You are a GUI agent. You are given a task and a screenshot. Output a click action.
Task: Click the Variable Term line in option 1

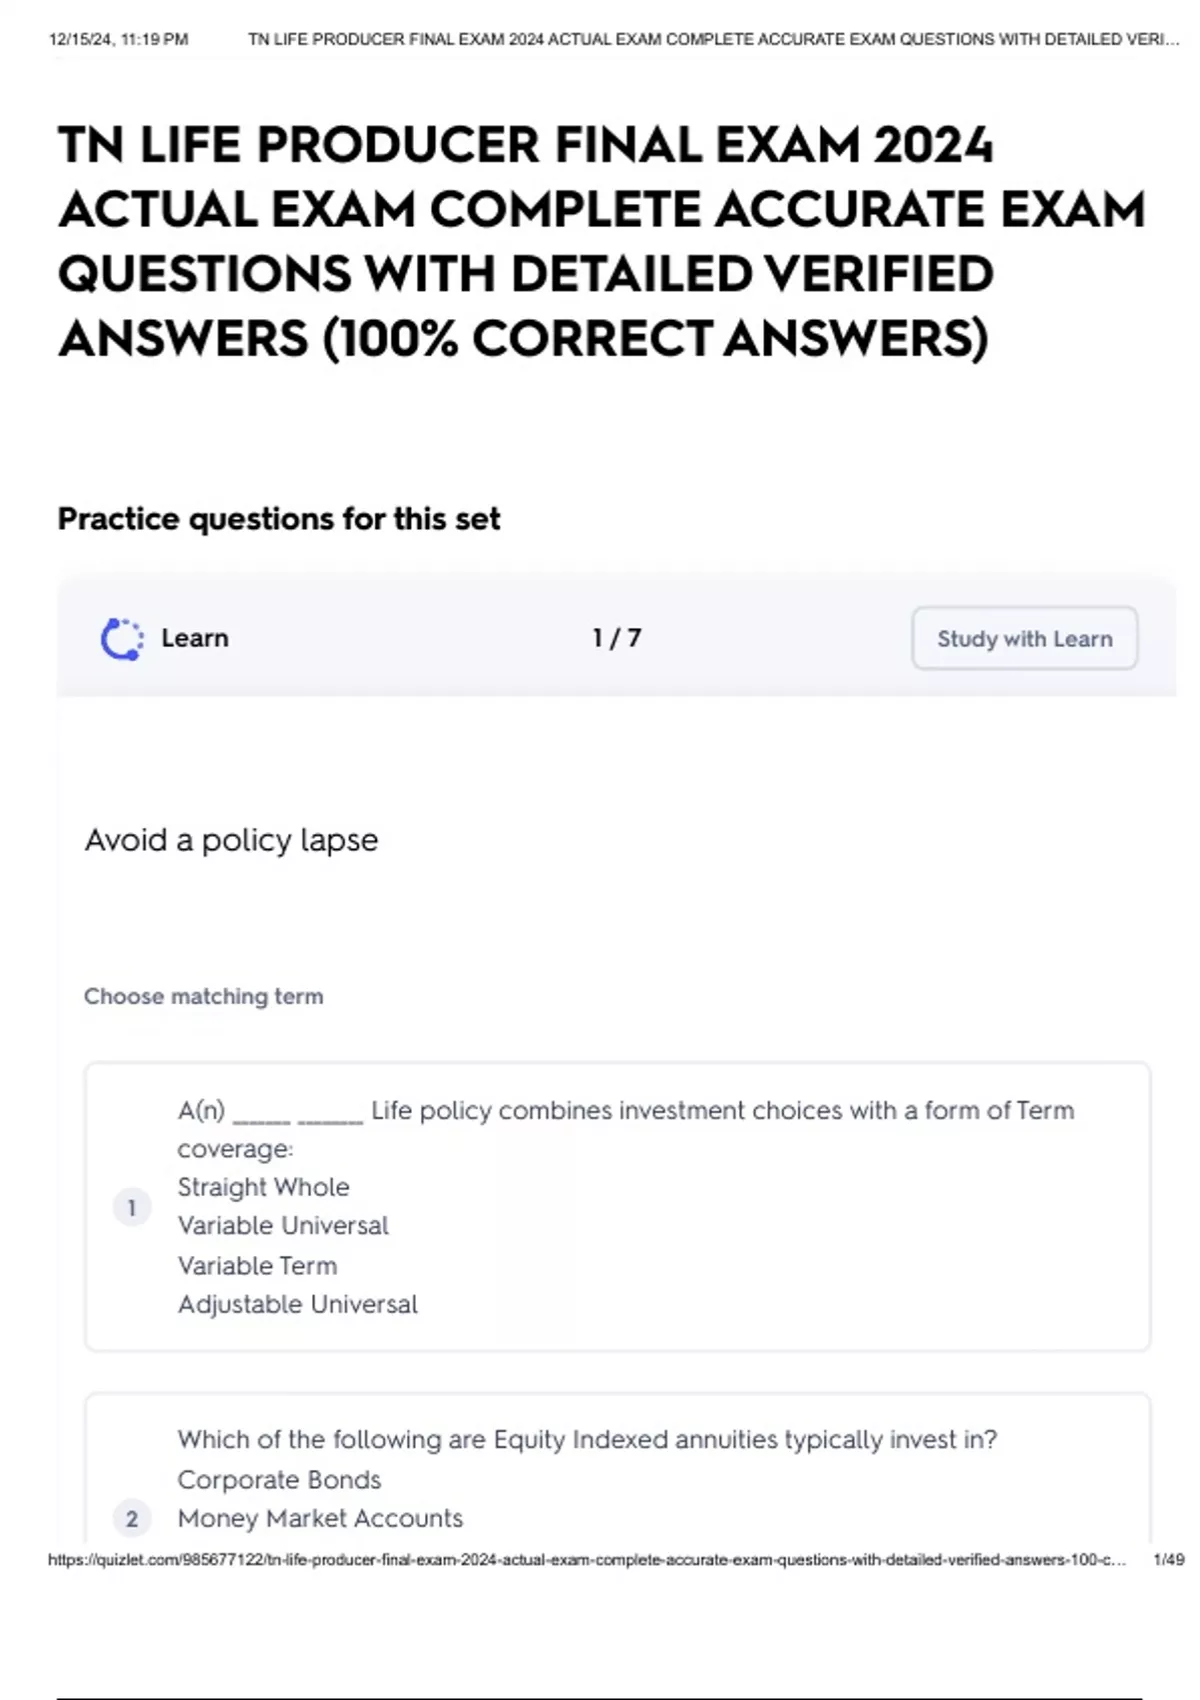click(257, 1266)
